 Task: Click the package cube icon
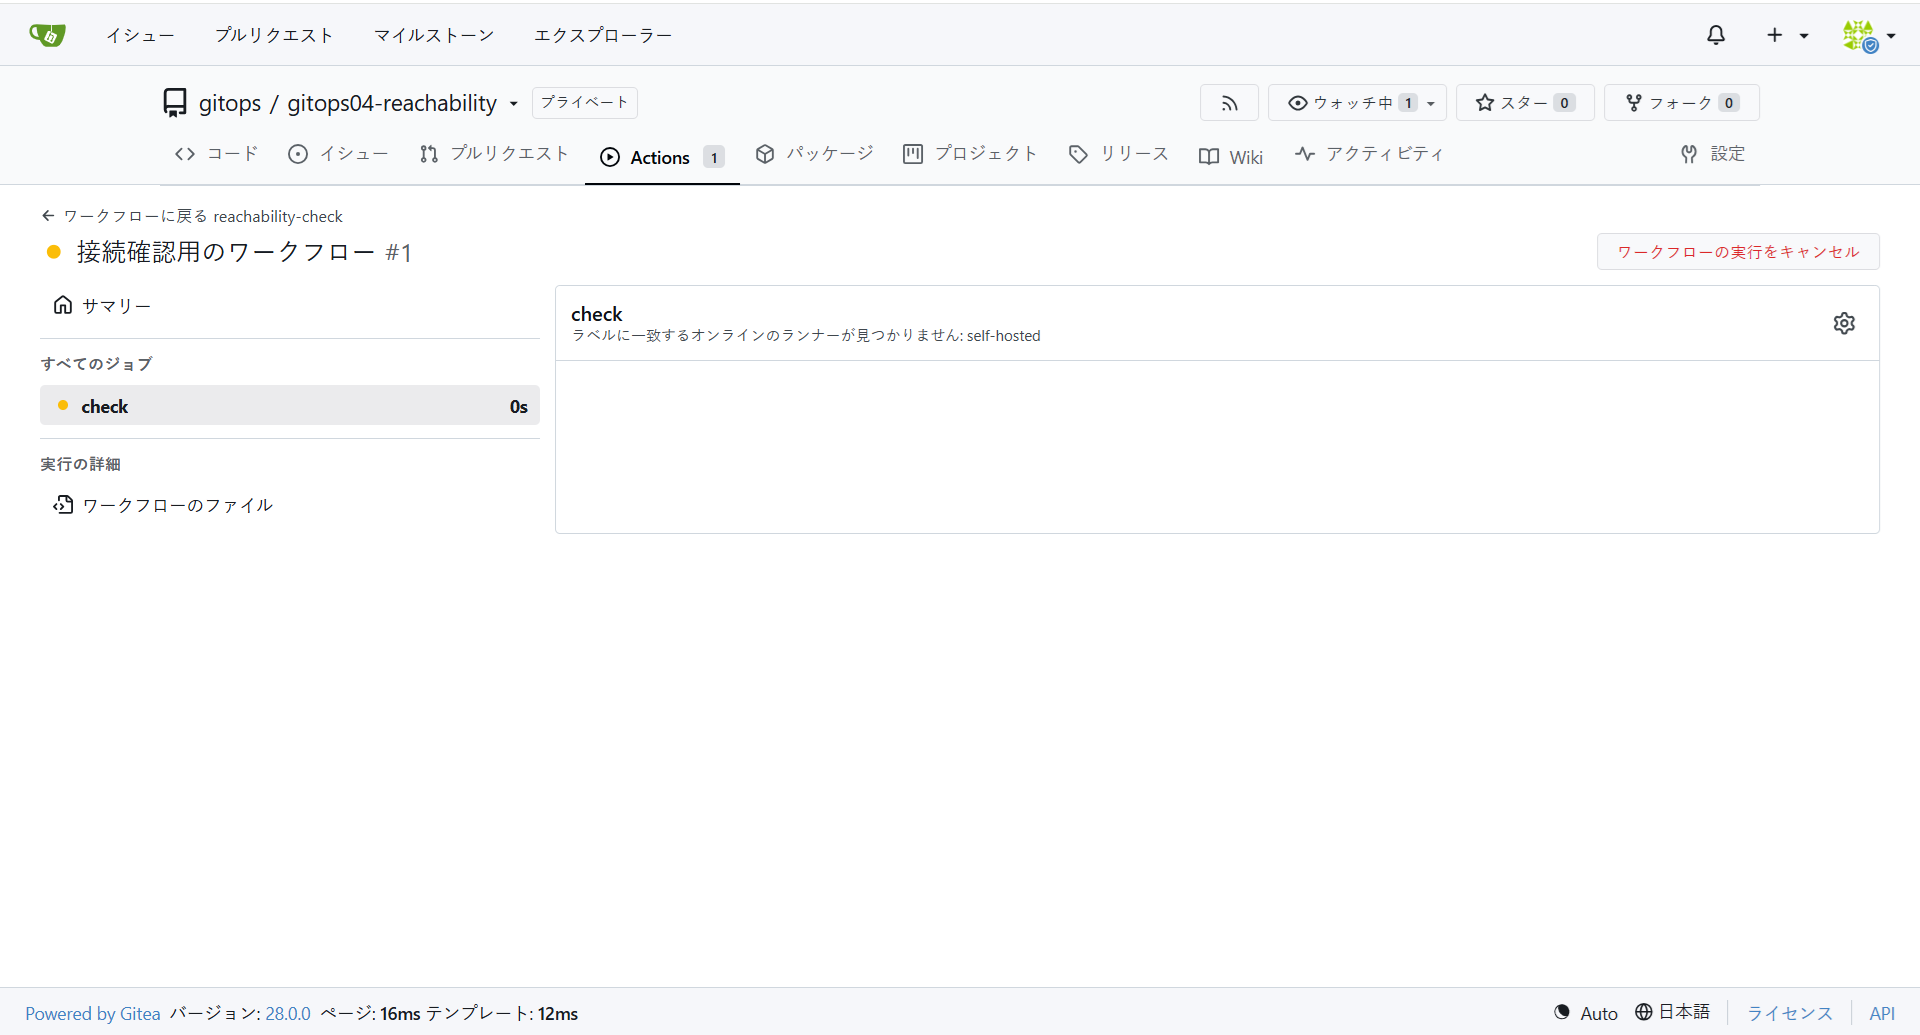coord(765,154)
